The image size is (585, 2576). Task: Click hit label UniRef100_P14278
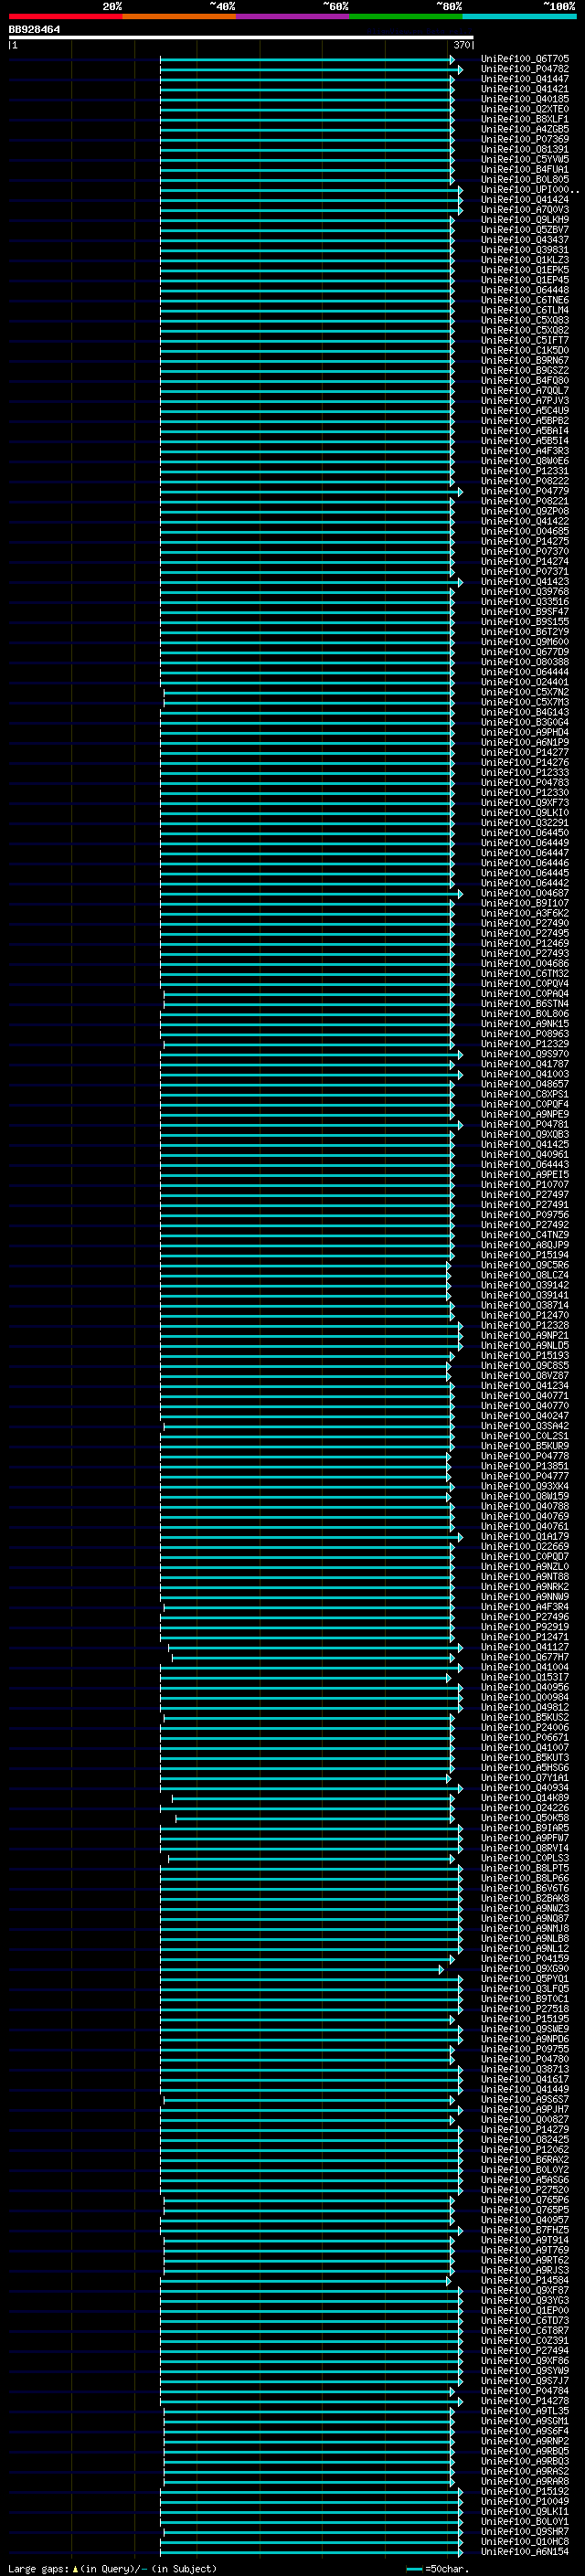click(x=525, y=2400)
